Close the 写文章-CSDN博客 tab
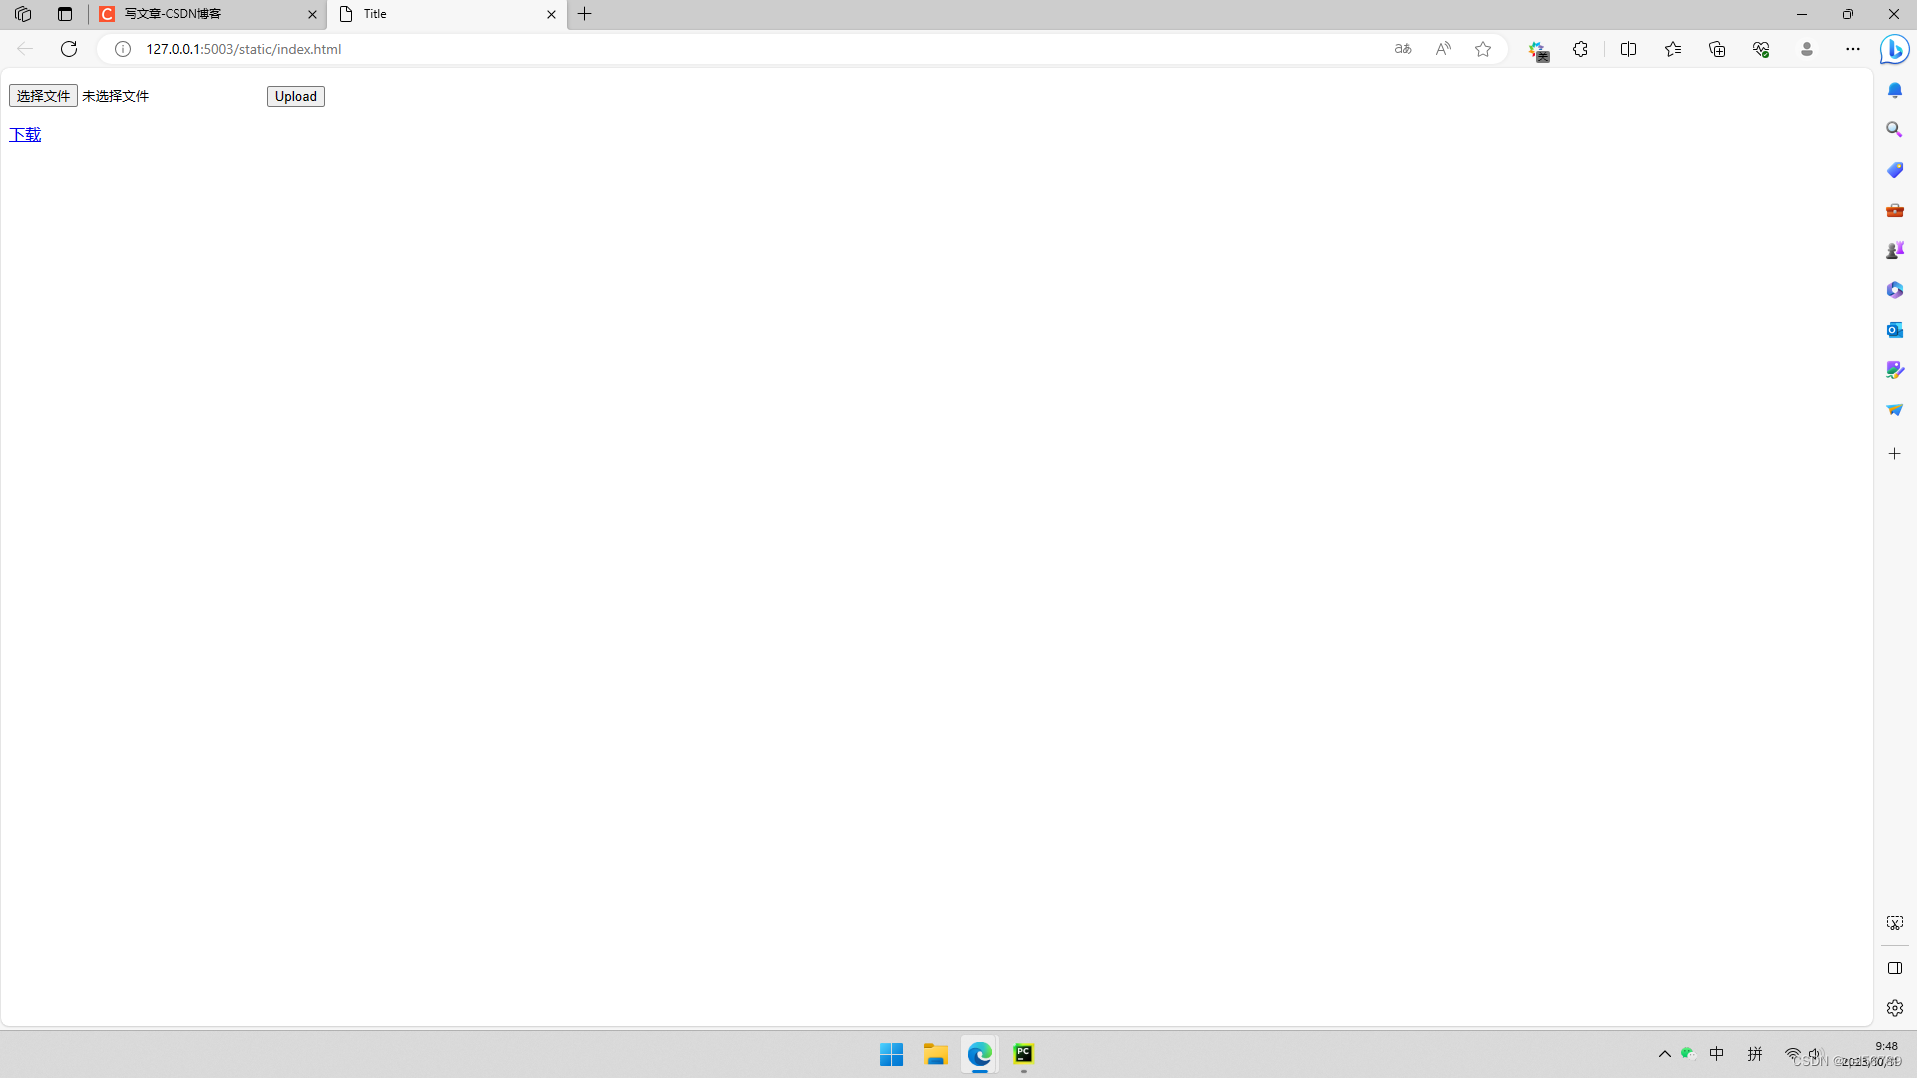 click(312, 14)
